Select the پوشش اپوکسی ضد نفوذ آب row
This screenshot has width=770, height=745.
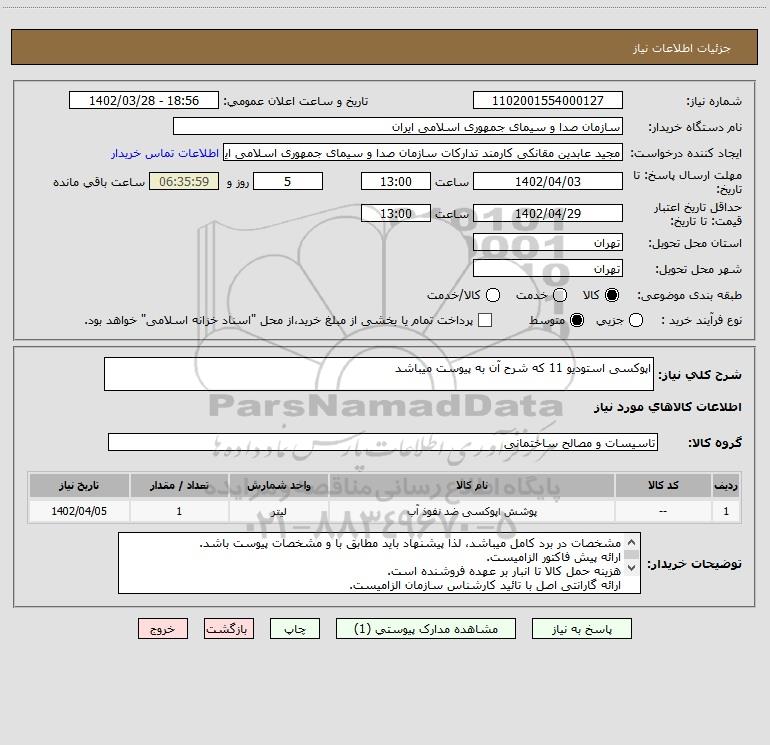(385, 512)
